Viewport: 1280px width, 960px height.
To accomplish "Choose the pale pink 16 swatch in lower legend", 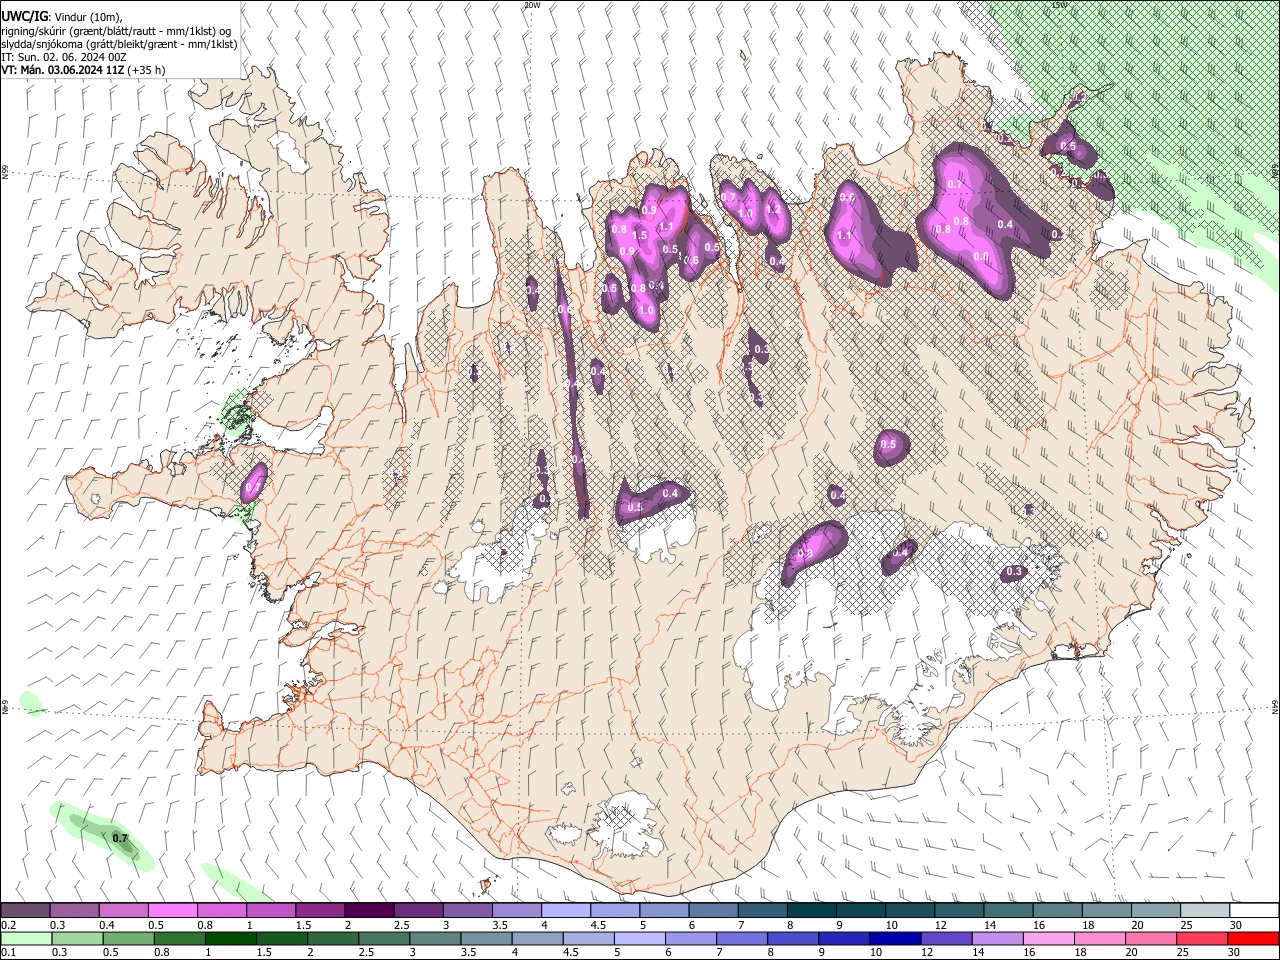I will pyautogui.click(x=1049, y=938).
